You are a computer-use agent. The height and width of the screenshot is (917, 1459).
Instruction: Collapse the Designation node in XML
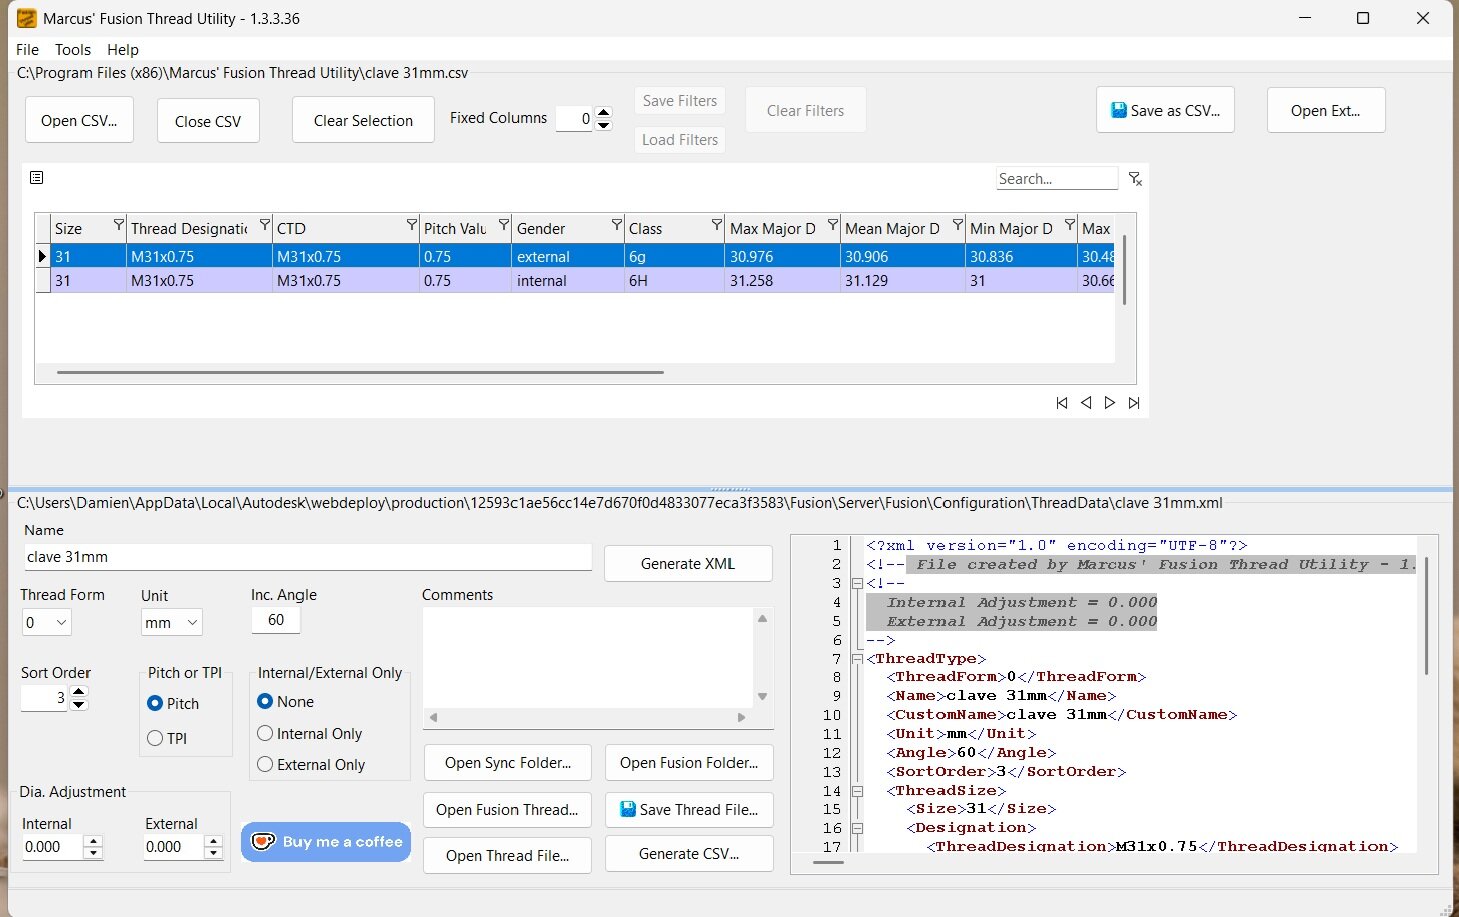(857, 828)
